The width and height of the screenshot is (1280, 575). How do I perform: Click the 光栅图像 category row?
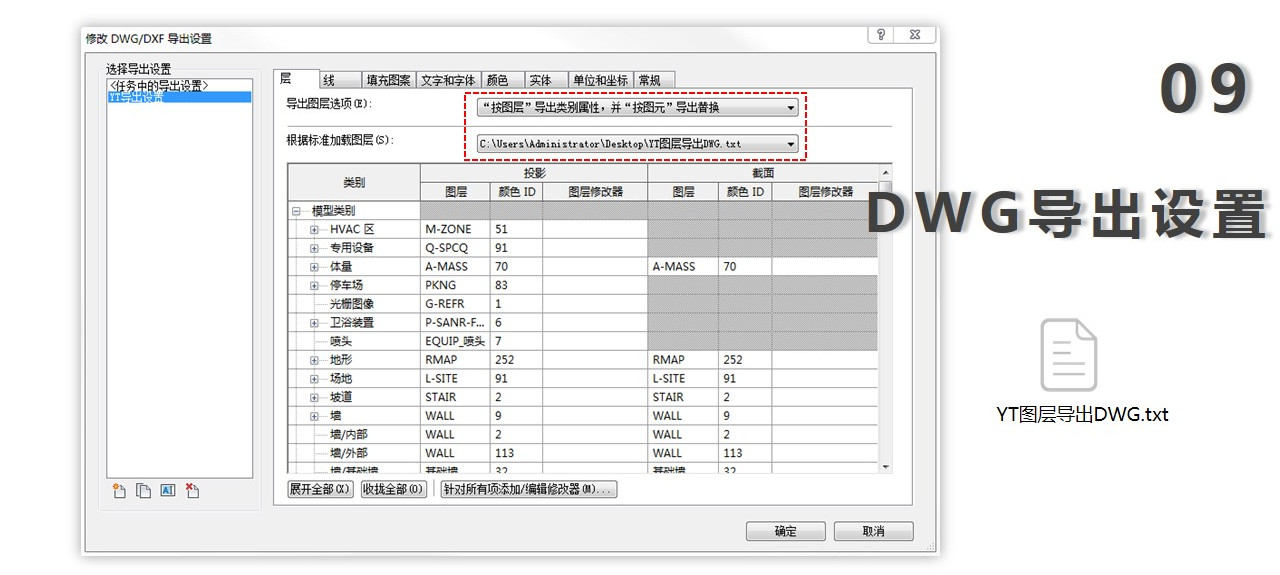(x=354, y=304)
